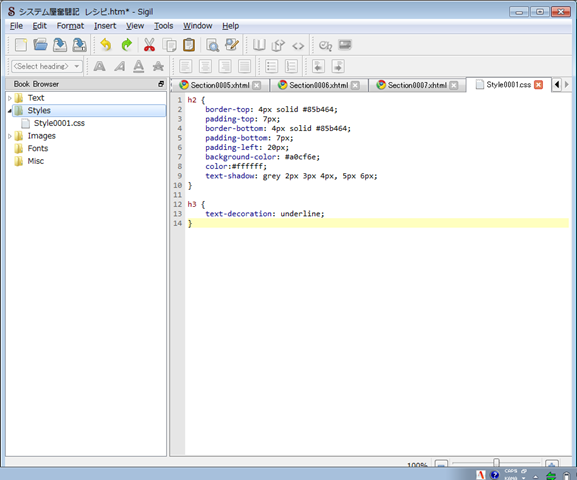Click the background-color line in editor
The width and height of the screenshot is (577, 480).
(262, 157)
